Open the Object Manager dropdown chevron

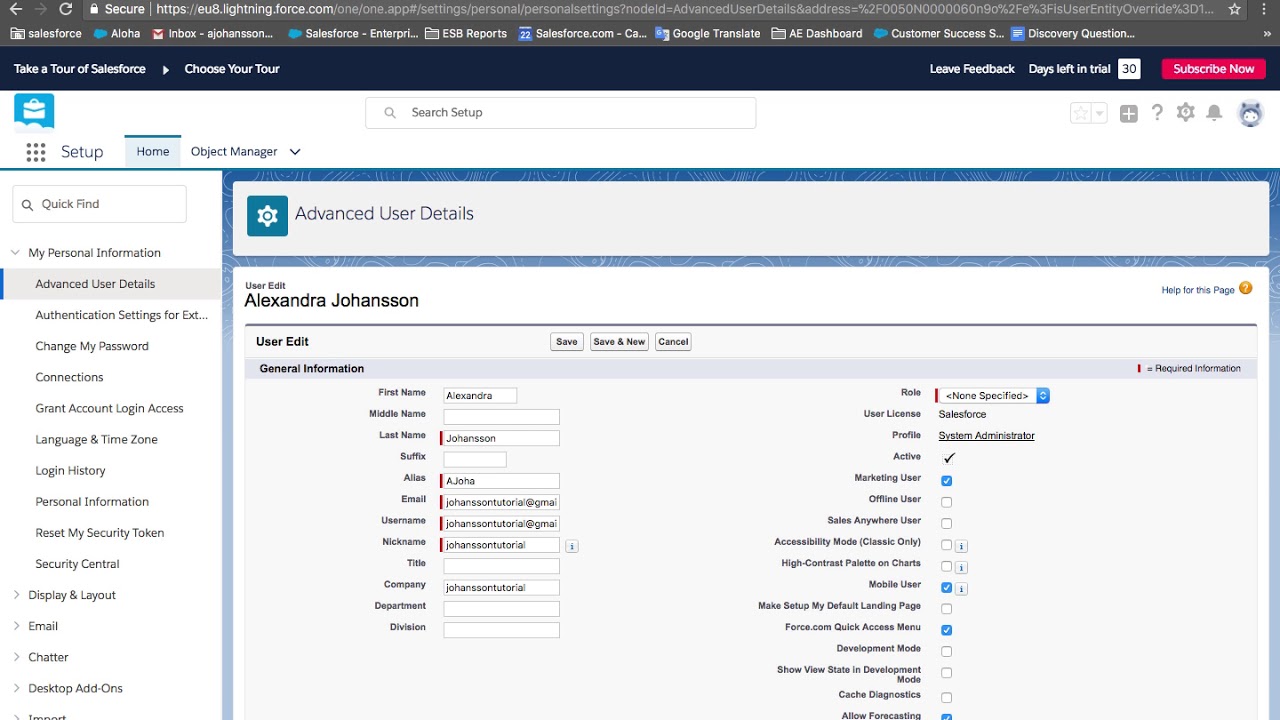[295, 152]
